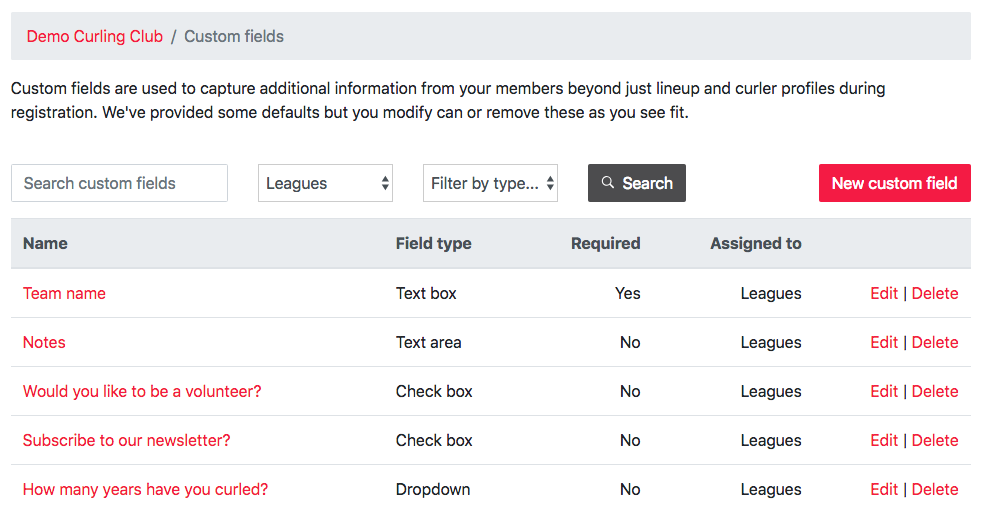Screen dimensions: 983x515
Task: Delete the newsletter subscription field
Action: point(935,440)
